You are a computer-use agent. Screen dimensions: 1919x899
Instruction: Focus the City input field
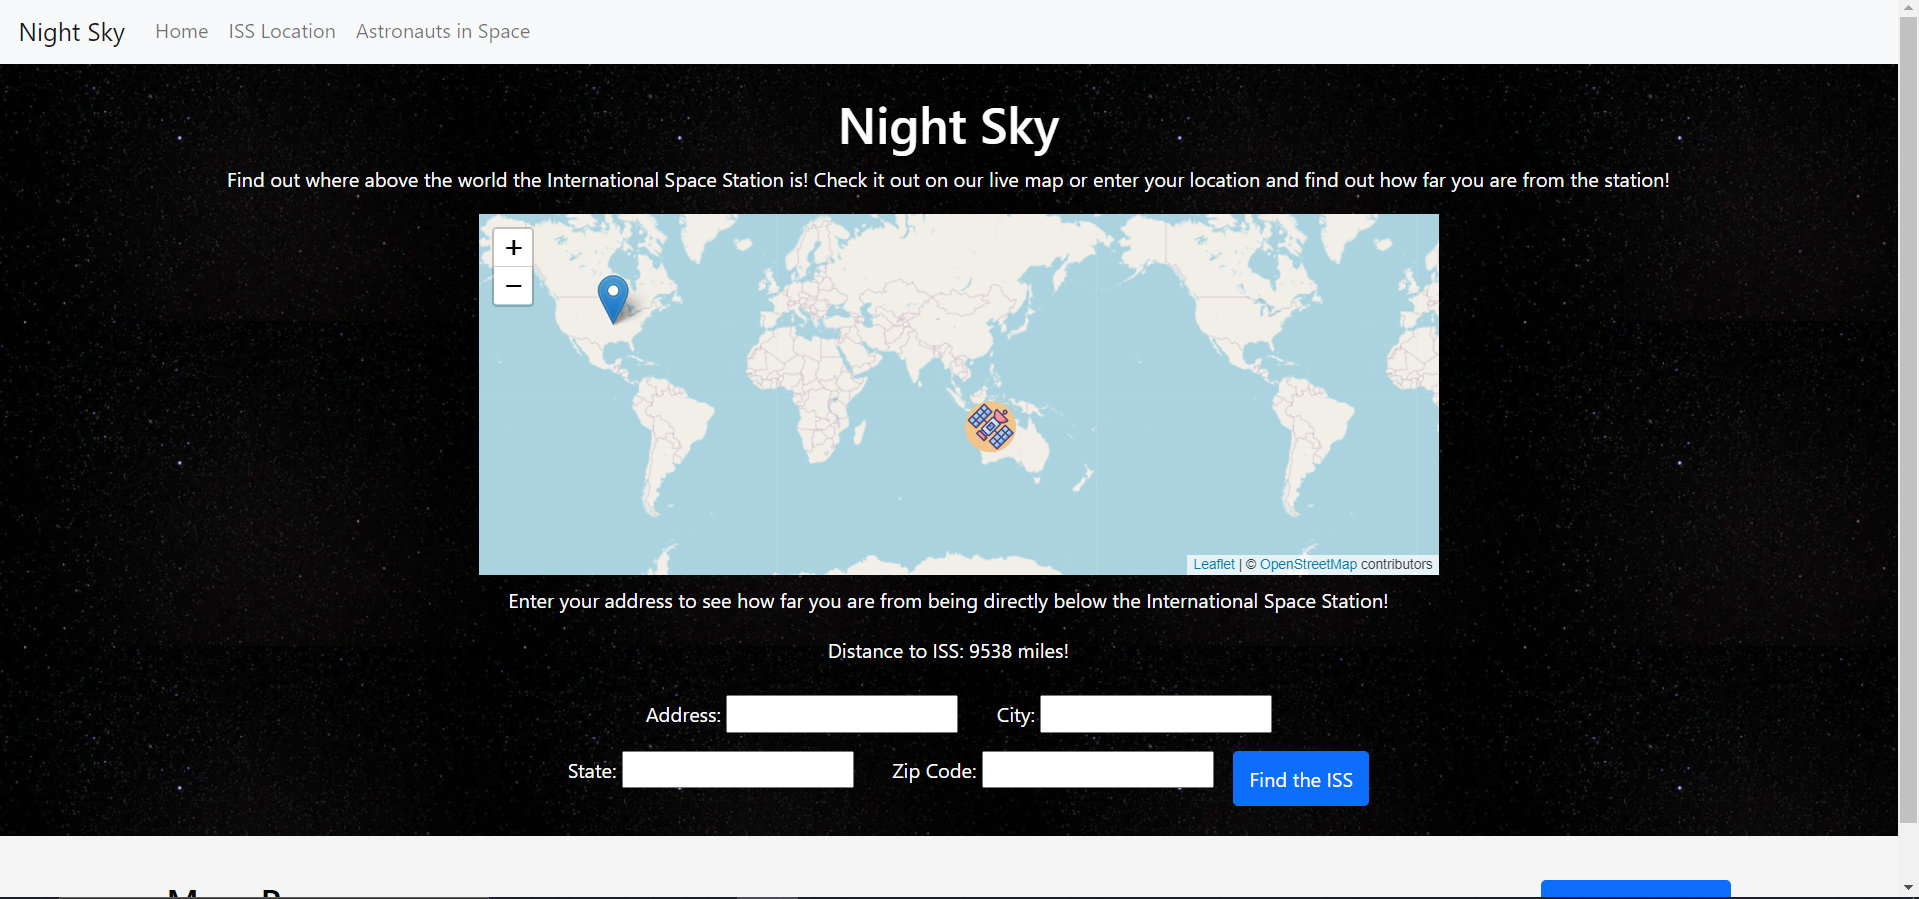1156,714
